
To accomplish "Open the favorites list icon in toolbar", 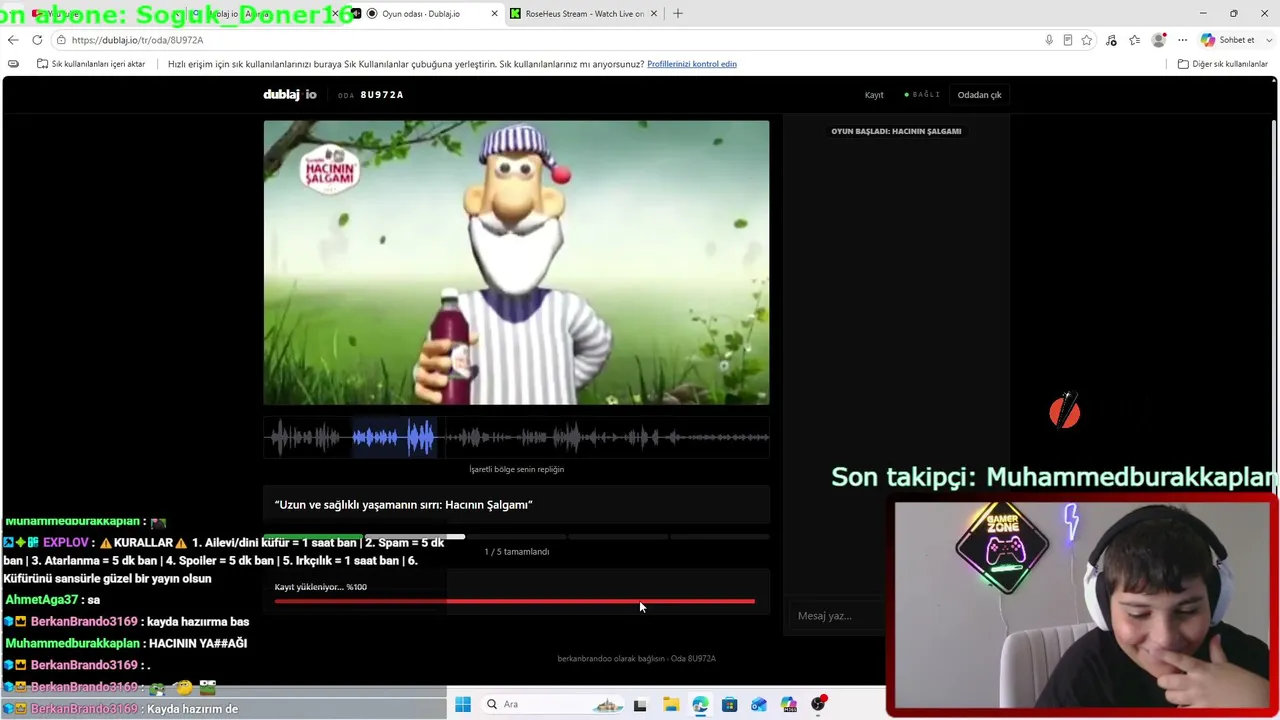I will 1135,40.
